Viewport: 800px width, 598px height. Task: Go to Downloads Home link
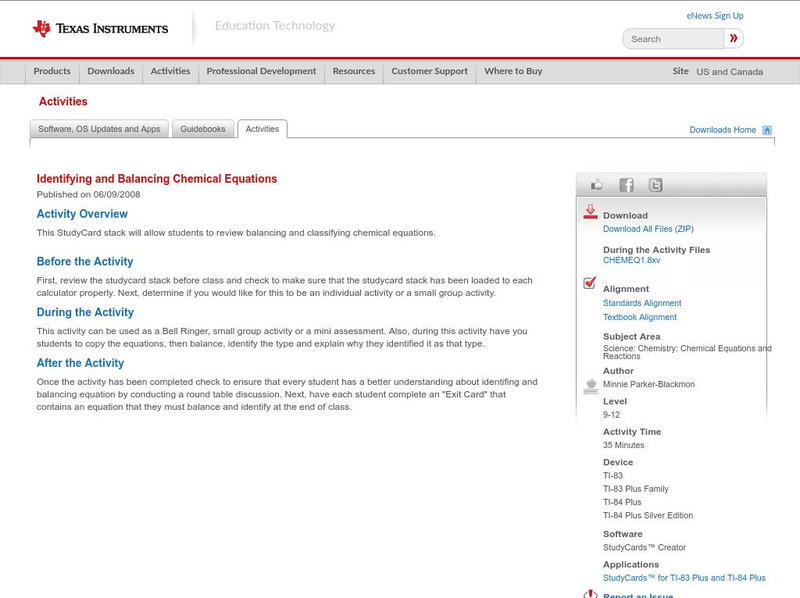(x=722, y=130)
